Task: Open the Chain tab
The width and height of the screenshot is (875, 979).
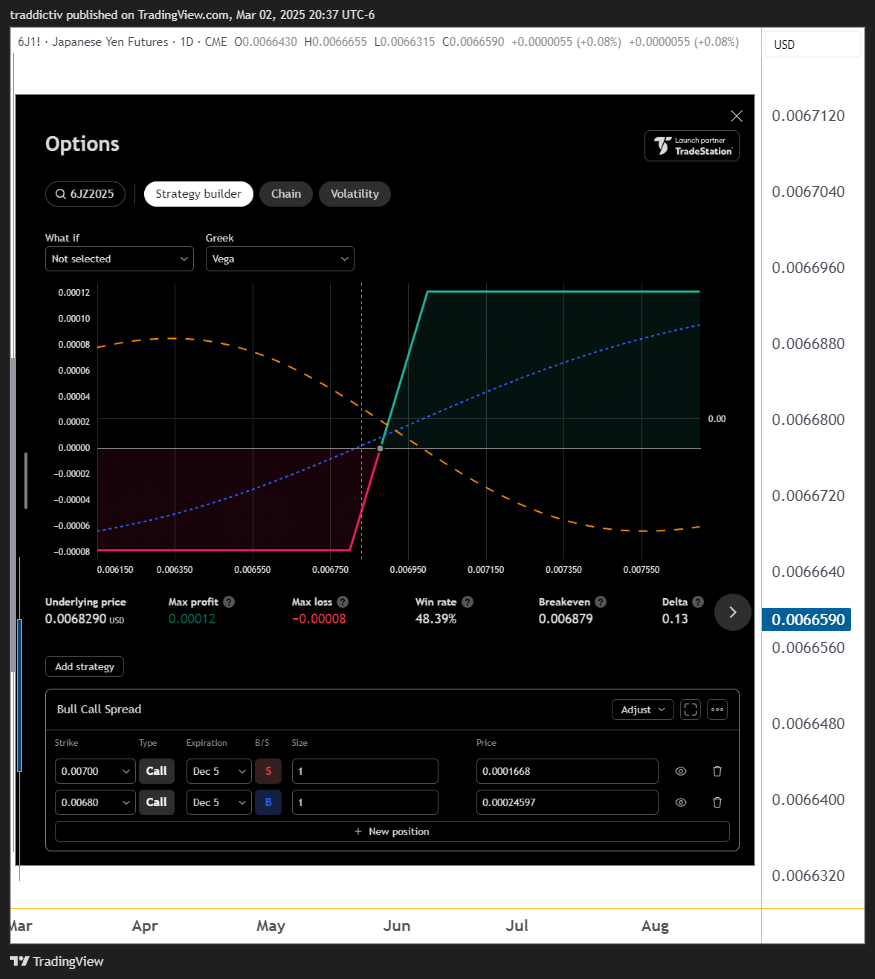Action: [286, 194]
